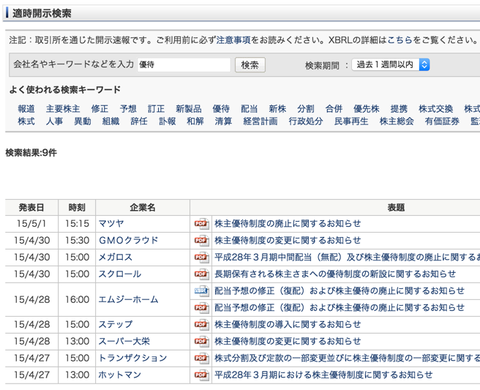
Task: Open PDF for ホットマン disclosure
Action: (x=202, y=375)
